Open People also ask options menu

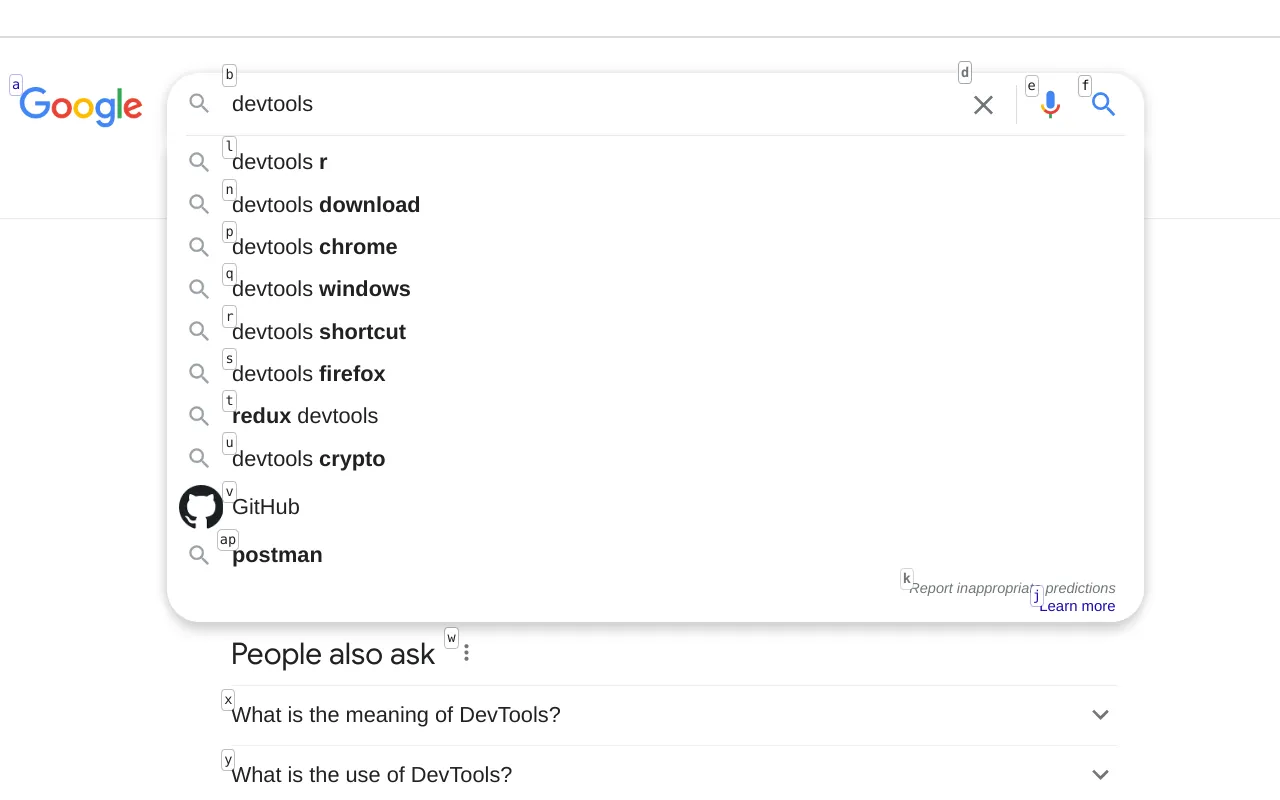point(466,653)
